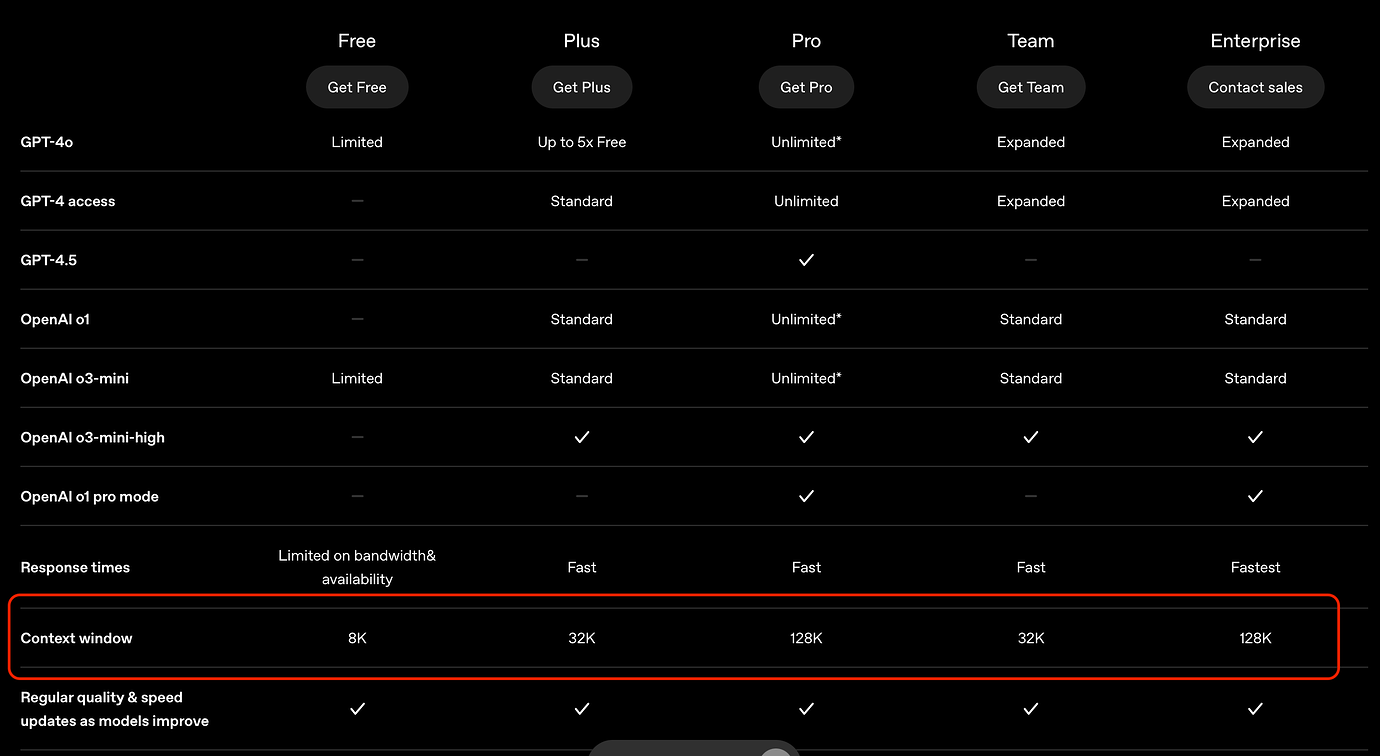Viewport: 1380px width, 756px height.
Task: Click the Context window row label
Action: pyautogui.click(x=77, y=638)
